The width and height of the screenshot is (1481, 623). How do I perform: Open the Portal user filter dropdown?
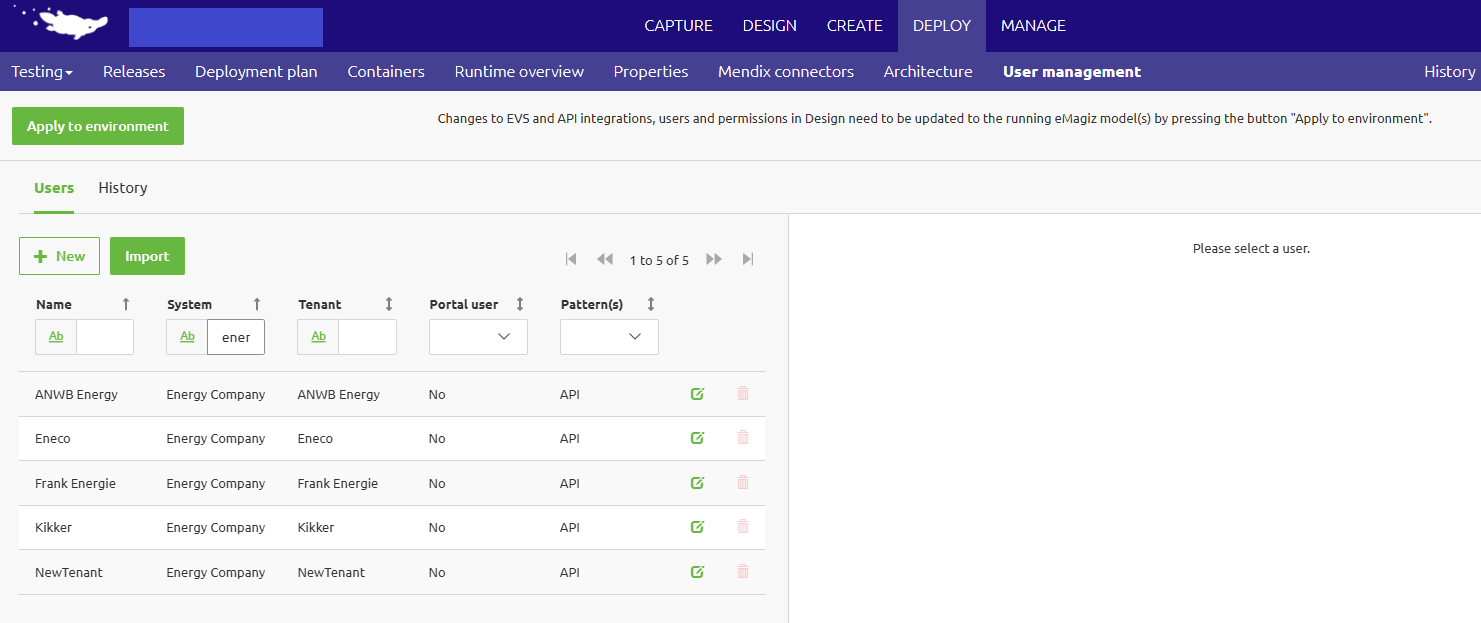point(478,337)
